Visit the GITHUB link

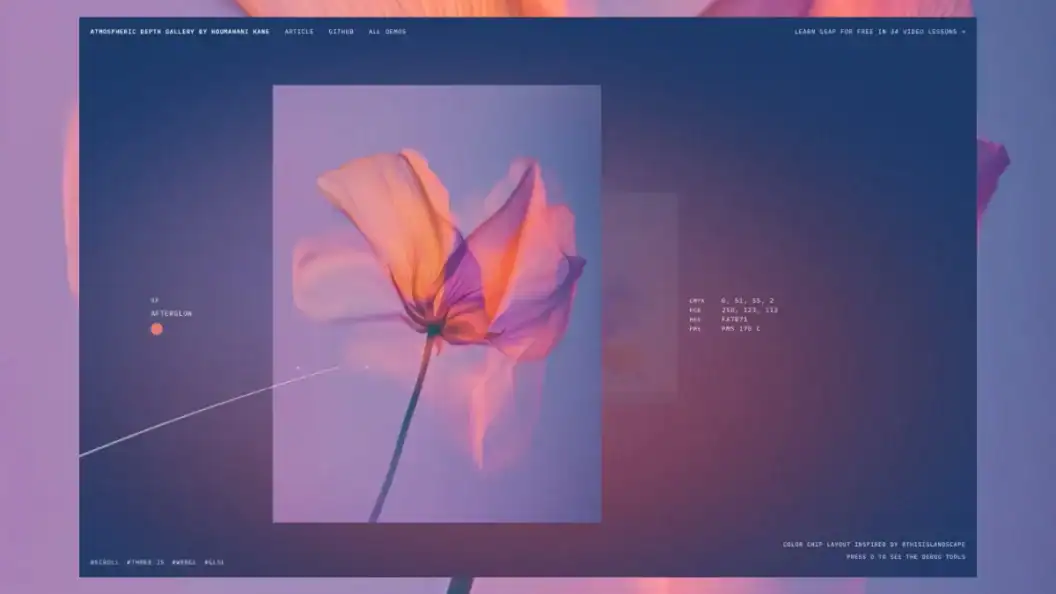coord(340,31)
